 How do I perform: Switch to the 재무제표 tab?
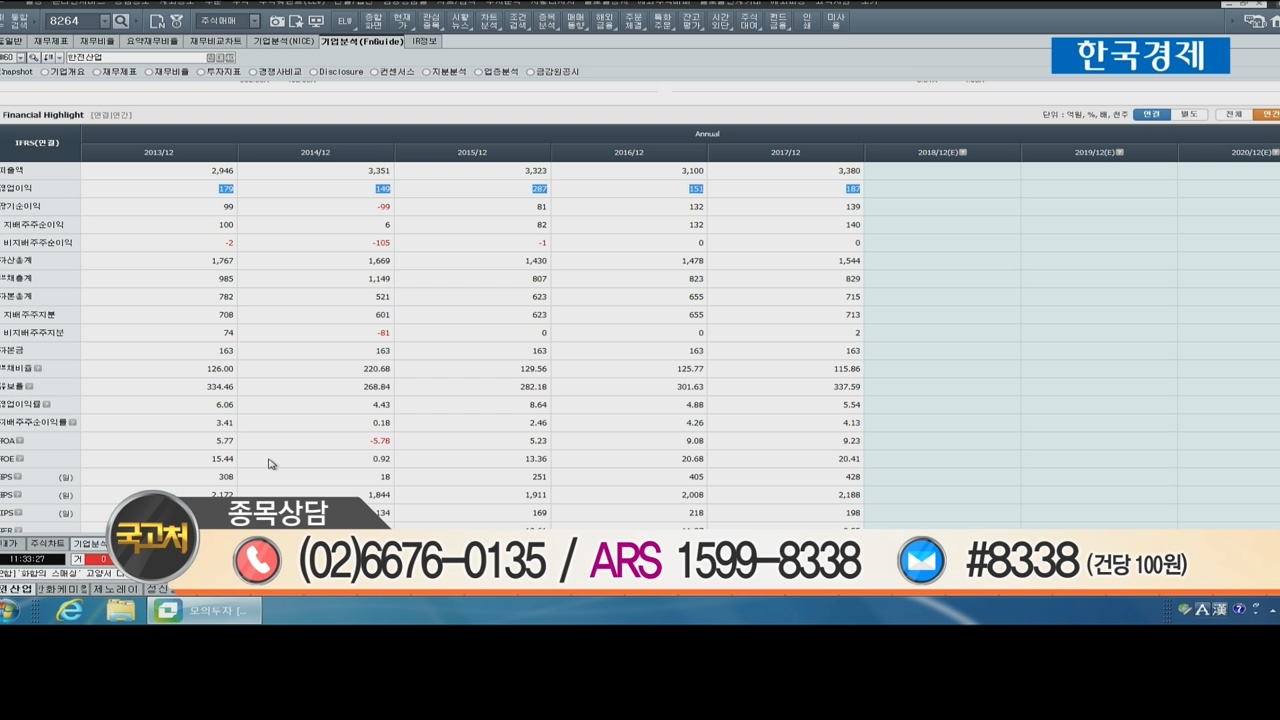coord(50,42)
